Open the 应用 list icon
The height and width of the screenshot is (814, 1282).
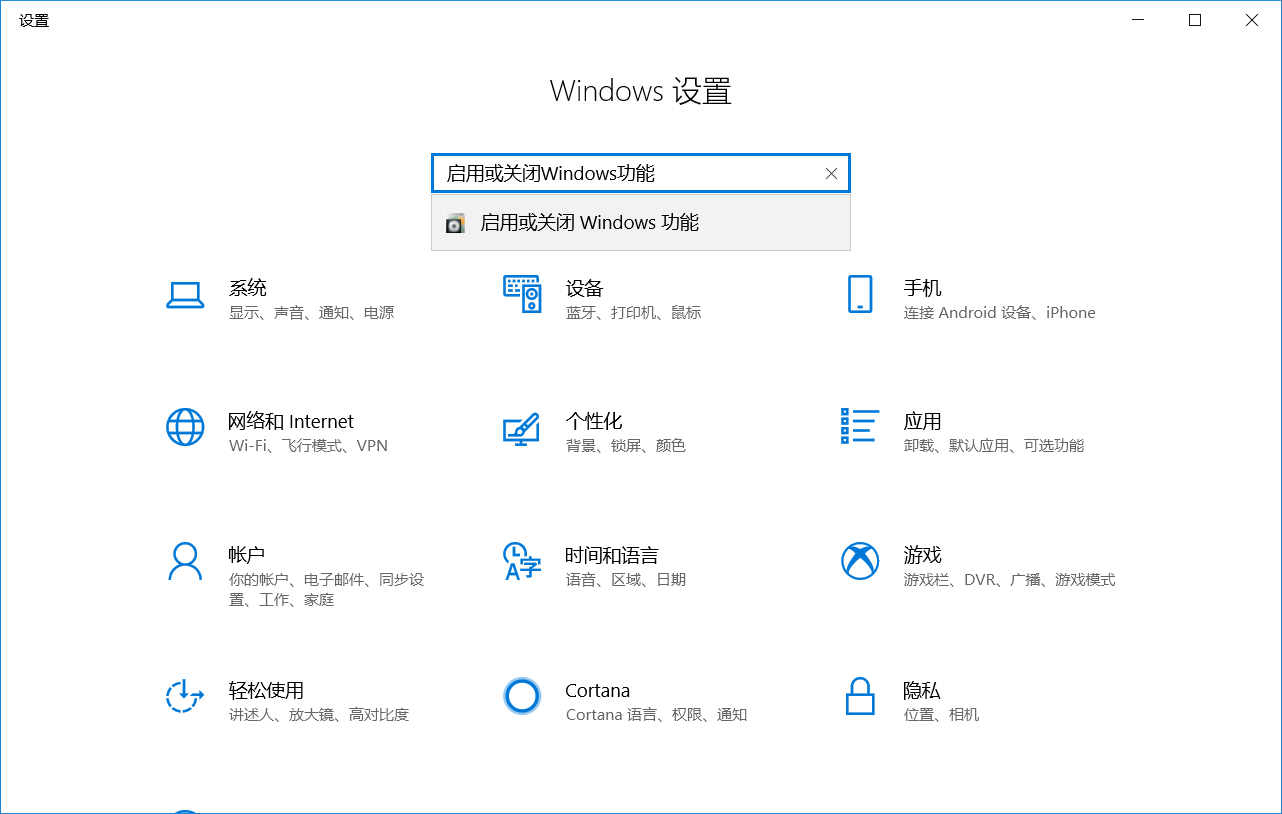860,426
